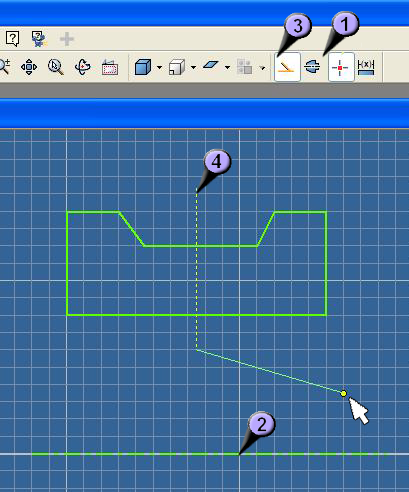Viewport: 409px width, 492px height.
Task: Open the red dashed rectangle view icon
Action: pyautogui.click(x=110, y=67)
